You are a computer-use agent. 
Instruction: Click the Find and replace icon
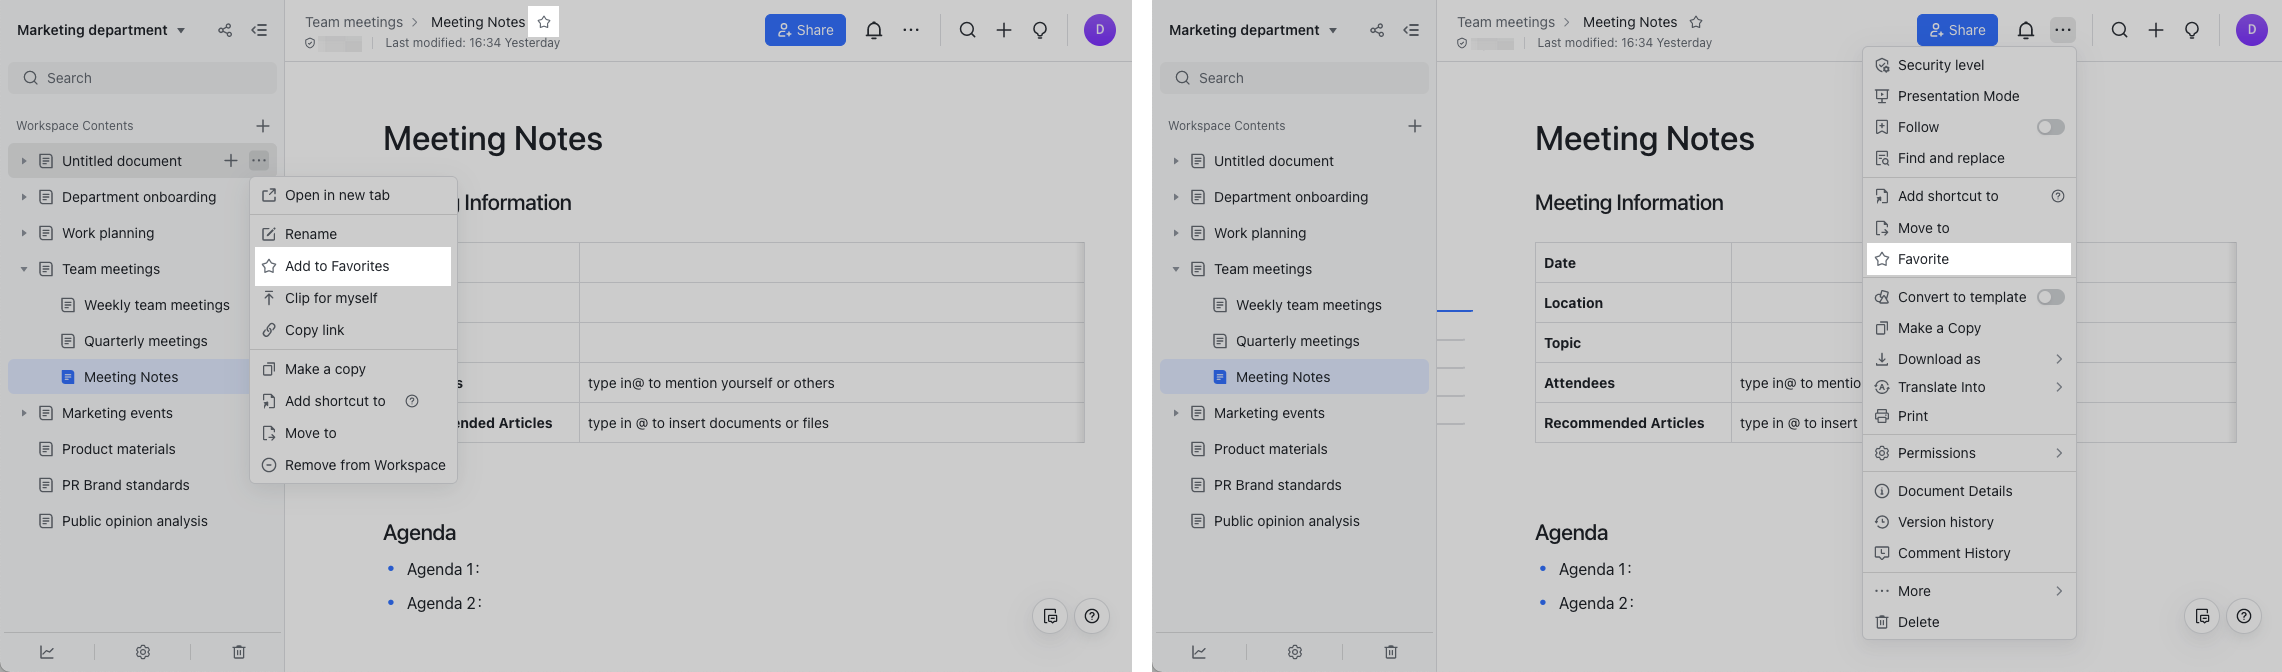pos(1881,158)
